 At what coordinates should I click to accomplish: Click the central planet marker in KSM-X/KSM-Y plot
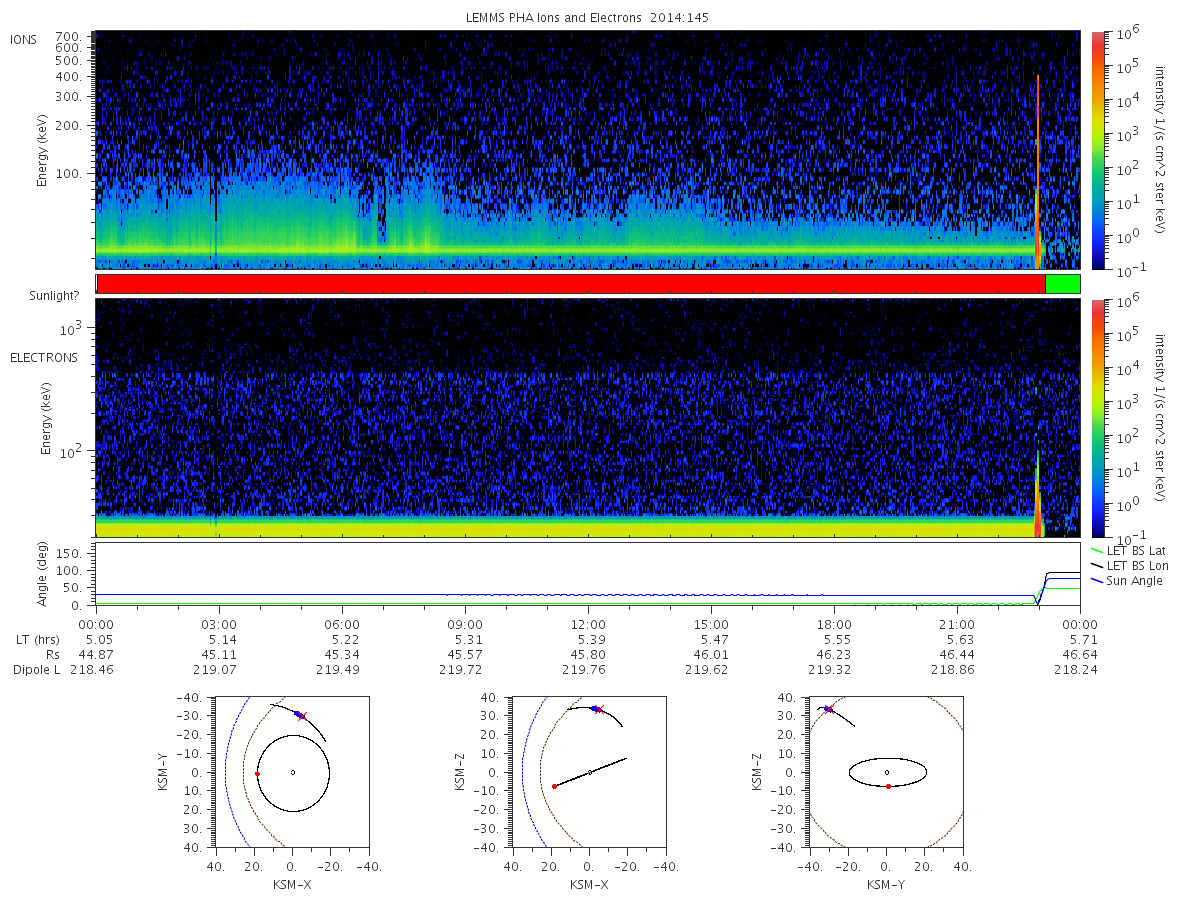coord(293,772)
